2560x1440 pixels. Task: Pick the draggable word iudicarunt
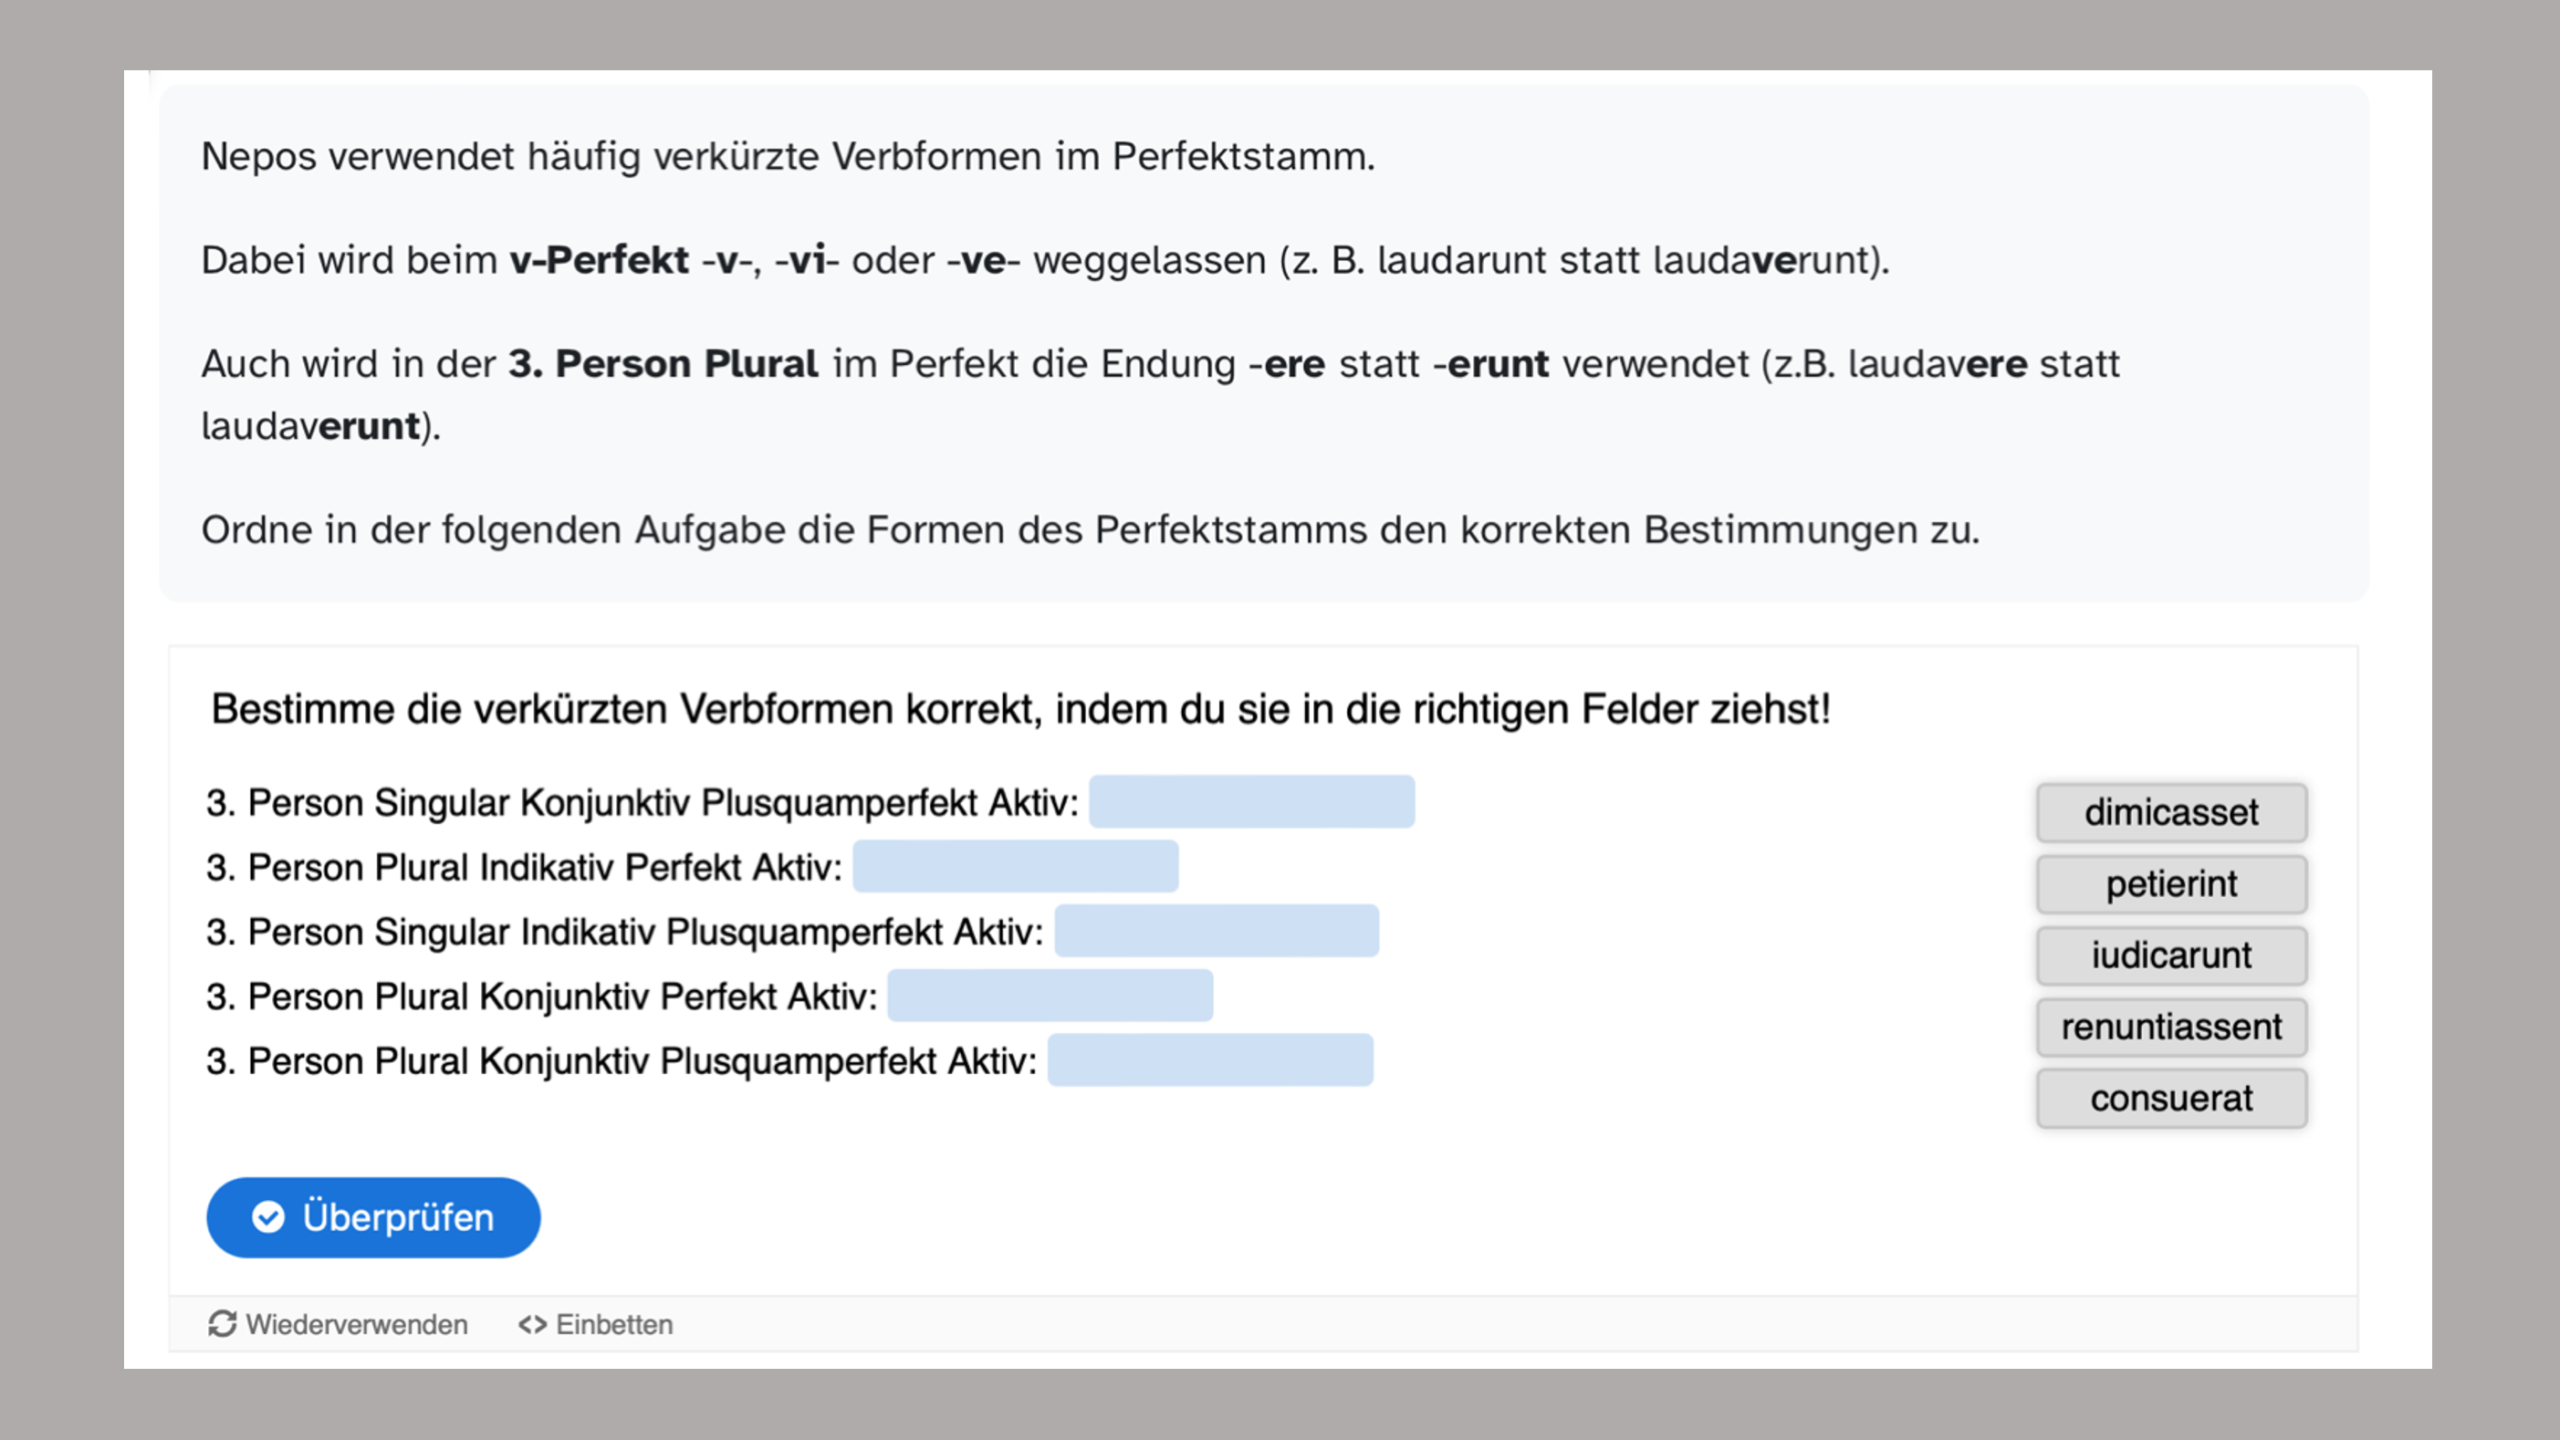point(2171,955)
